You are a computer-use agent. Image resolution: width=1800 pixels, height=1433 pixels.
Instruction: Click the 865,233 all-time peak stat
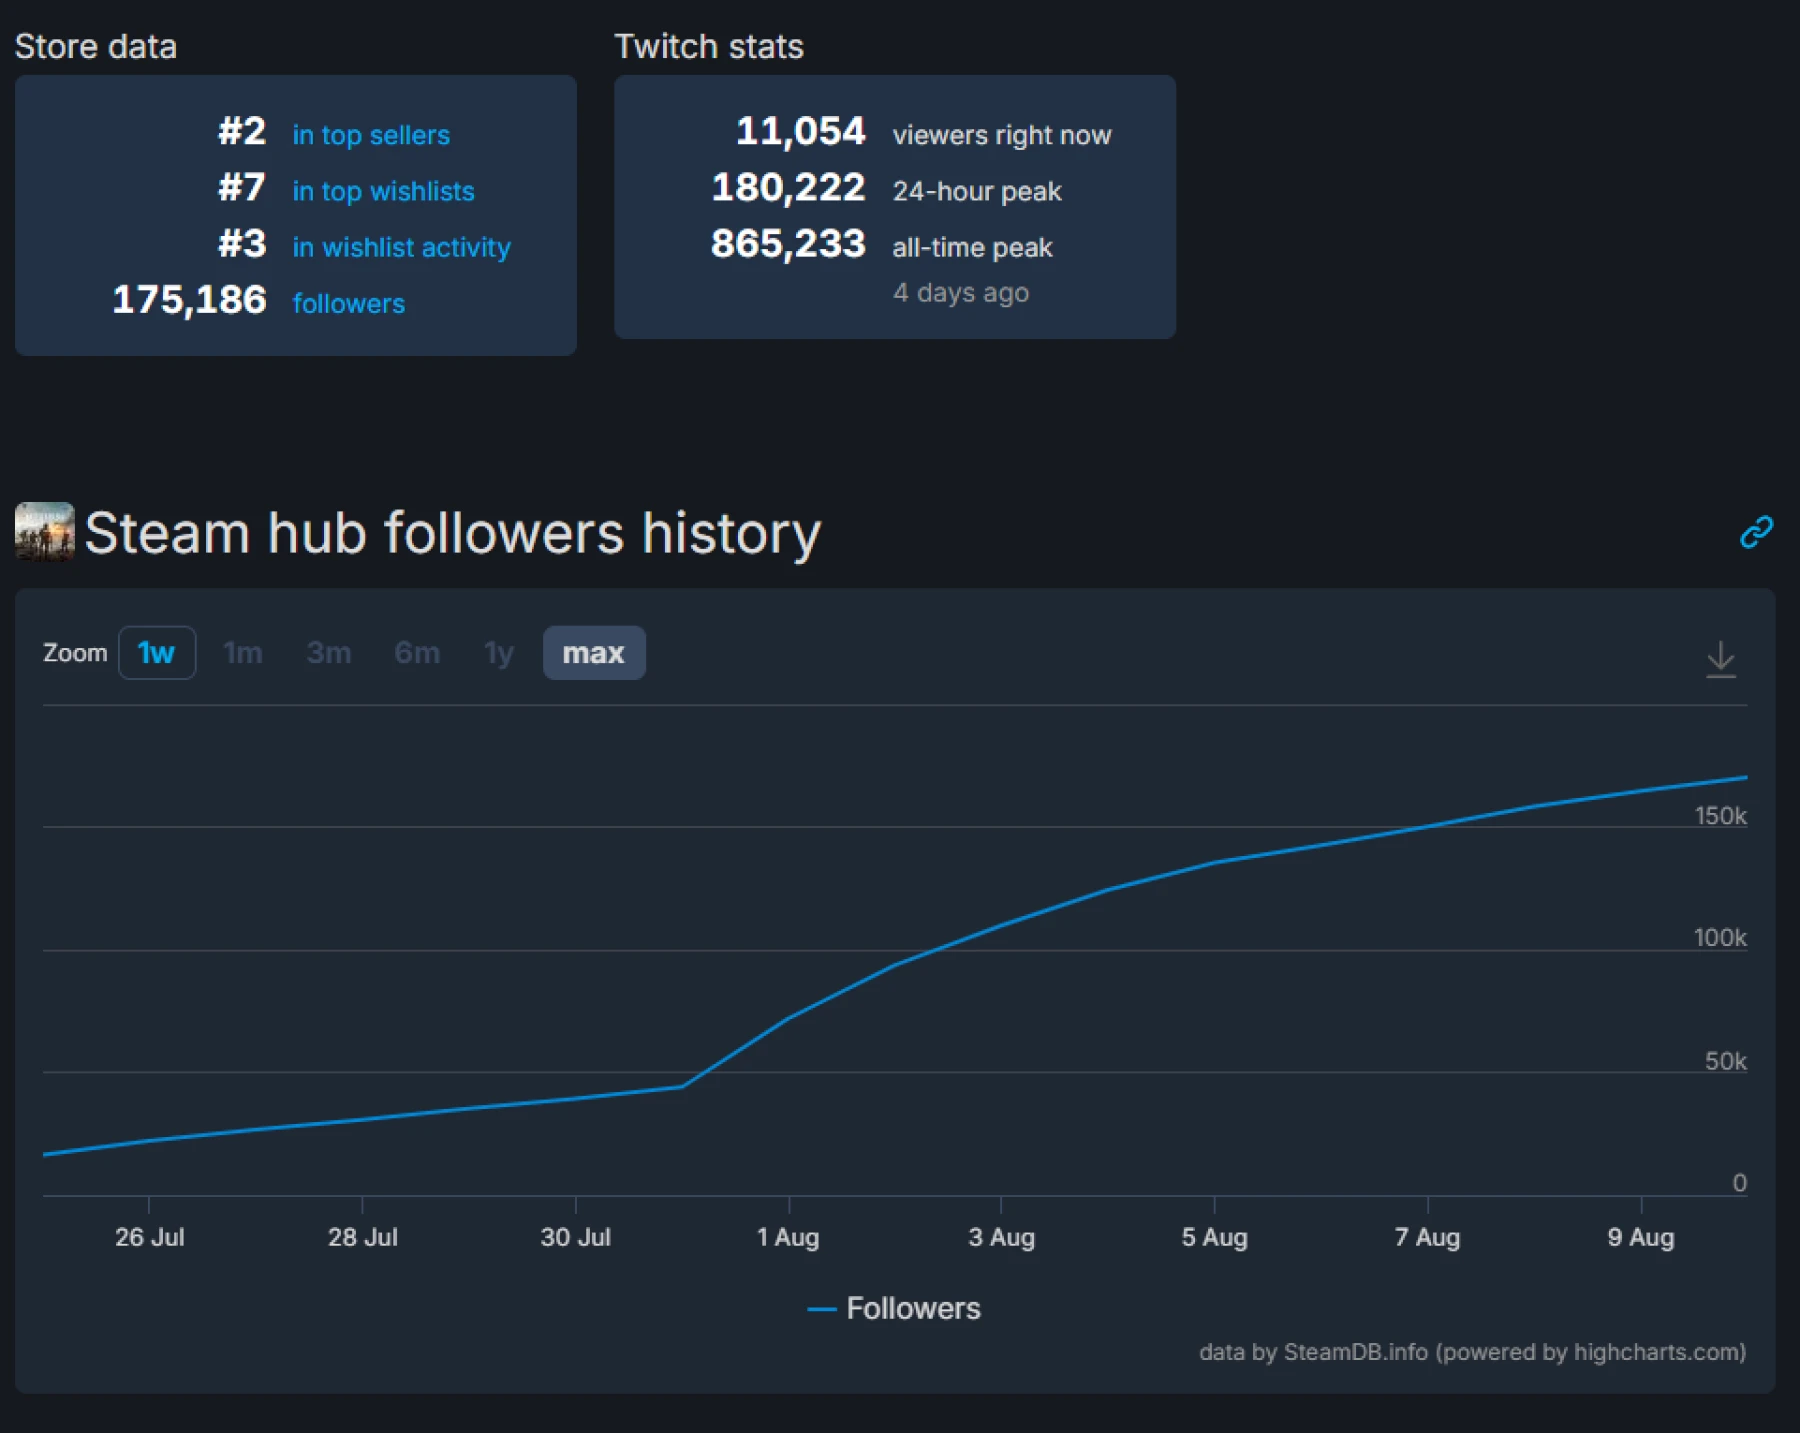[x=788, y=244]
